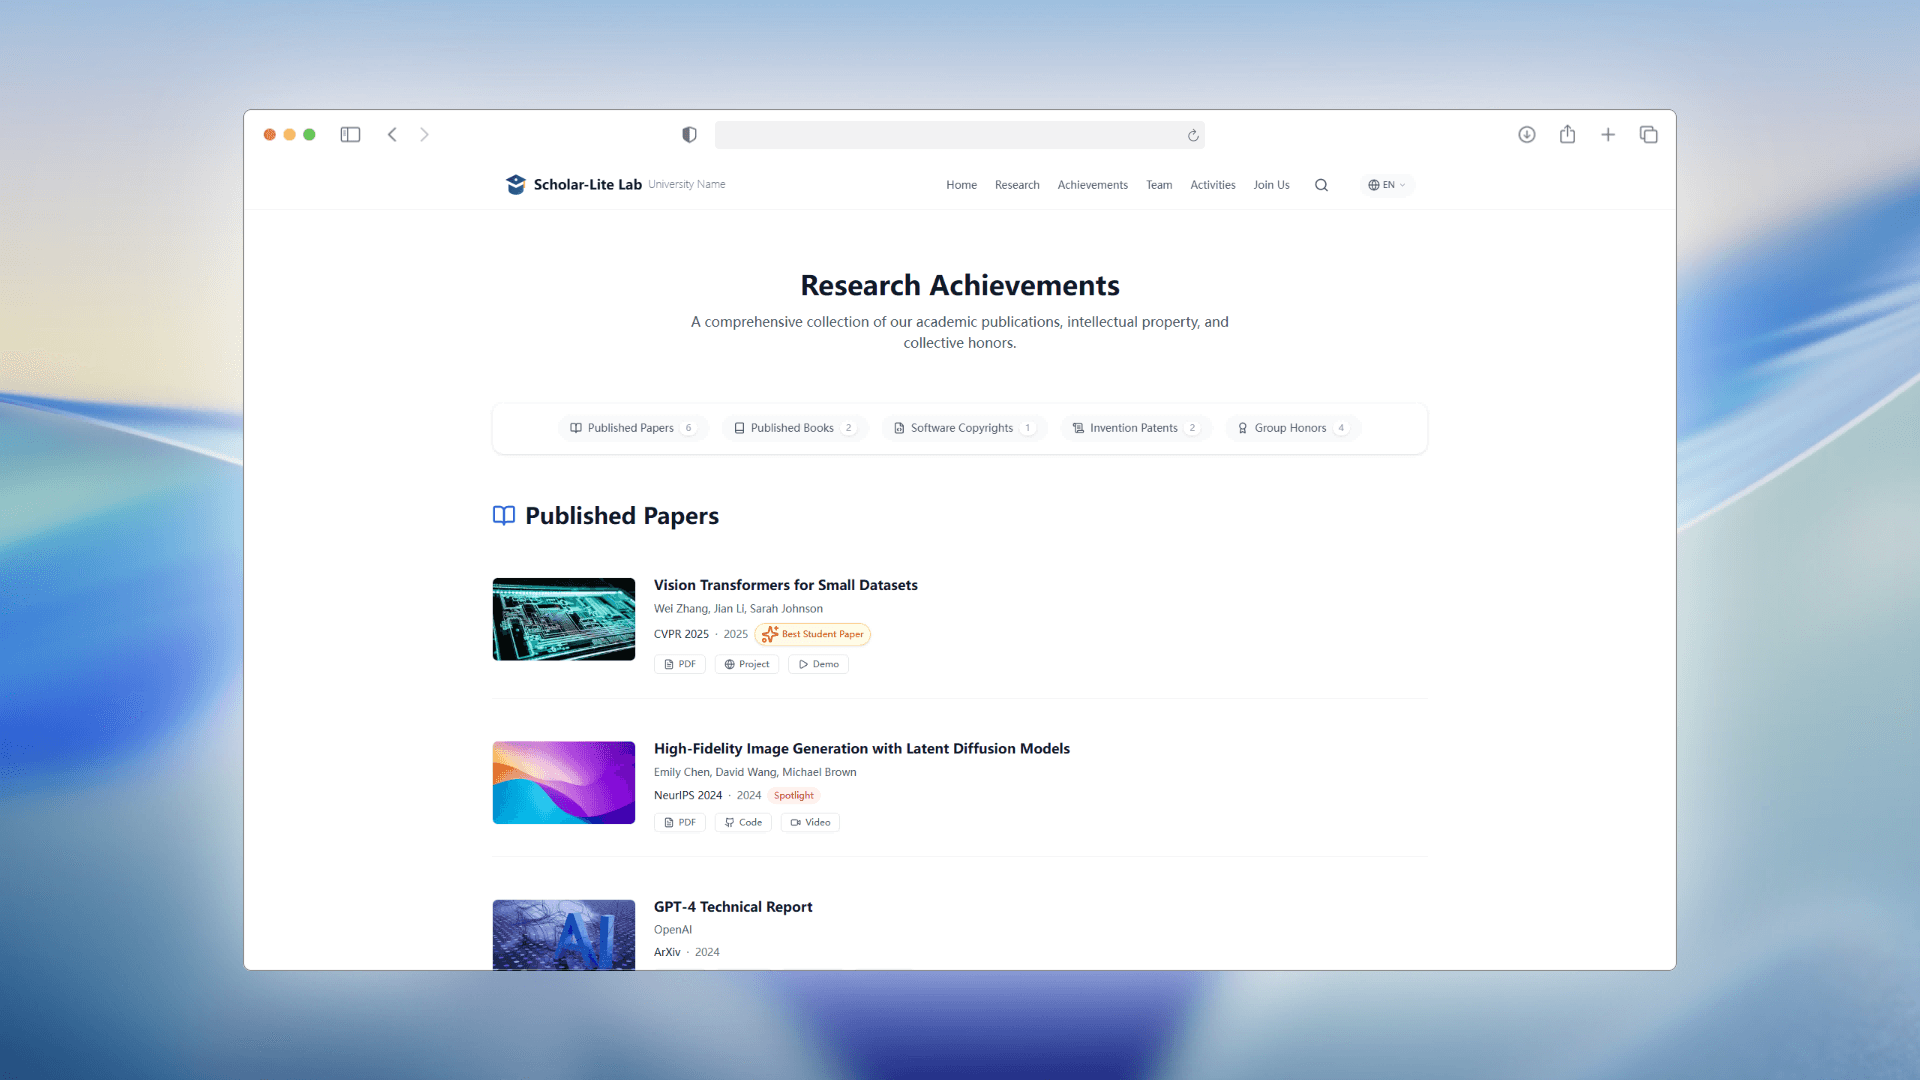Toggle the browser sidebar panel icon

tap(350, 134)
